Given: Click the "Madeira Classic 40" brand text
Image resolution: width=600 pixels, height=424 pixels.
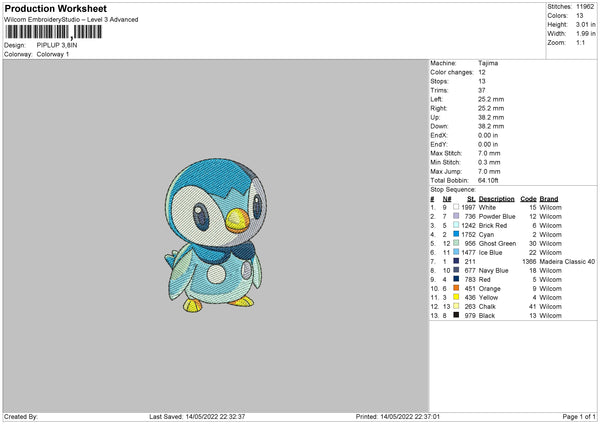Looking at the screenshot, I should pyautogui.click(x=567, y=262).
